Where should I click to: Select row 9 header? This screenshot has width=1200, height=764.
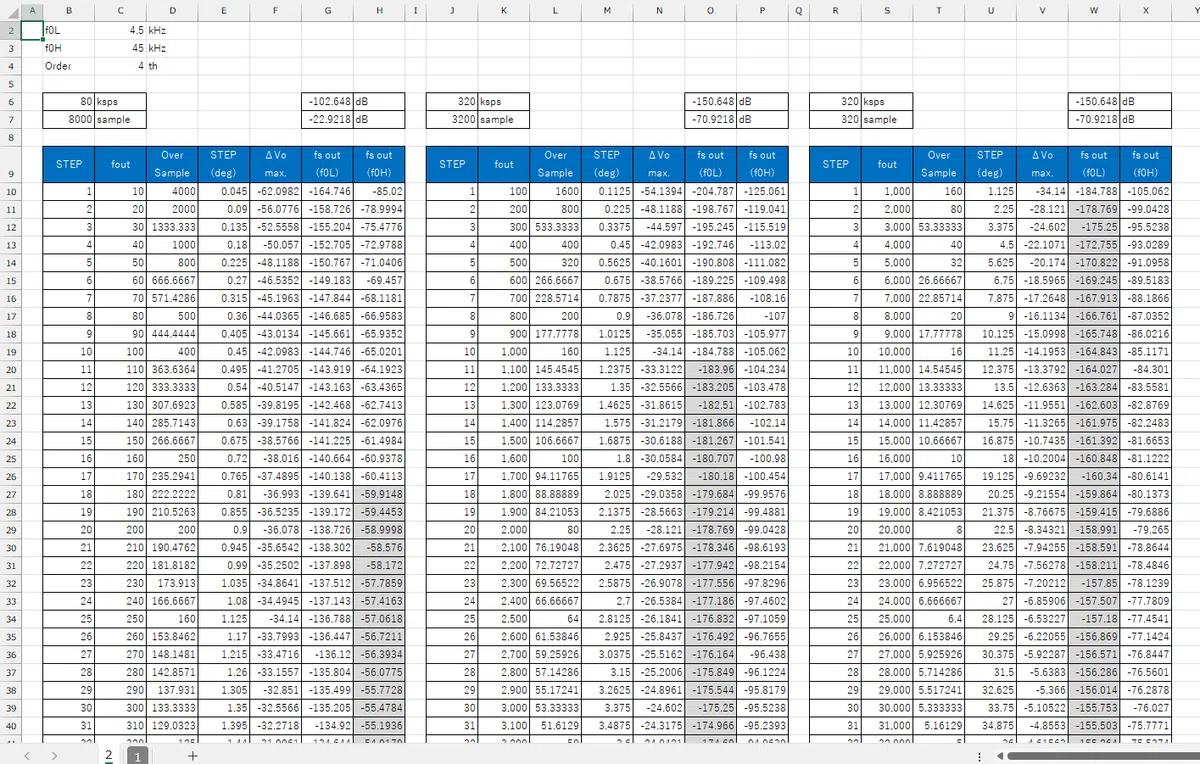click(x=10, y=164)
